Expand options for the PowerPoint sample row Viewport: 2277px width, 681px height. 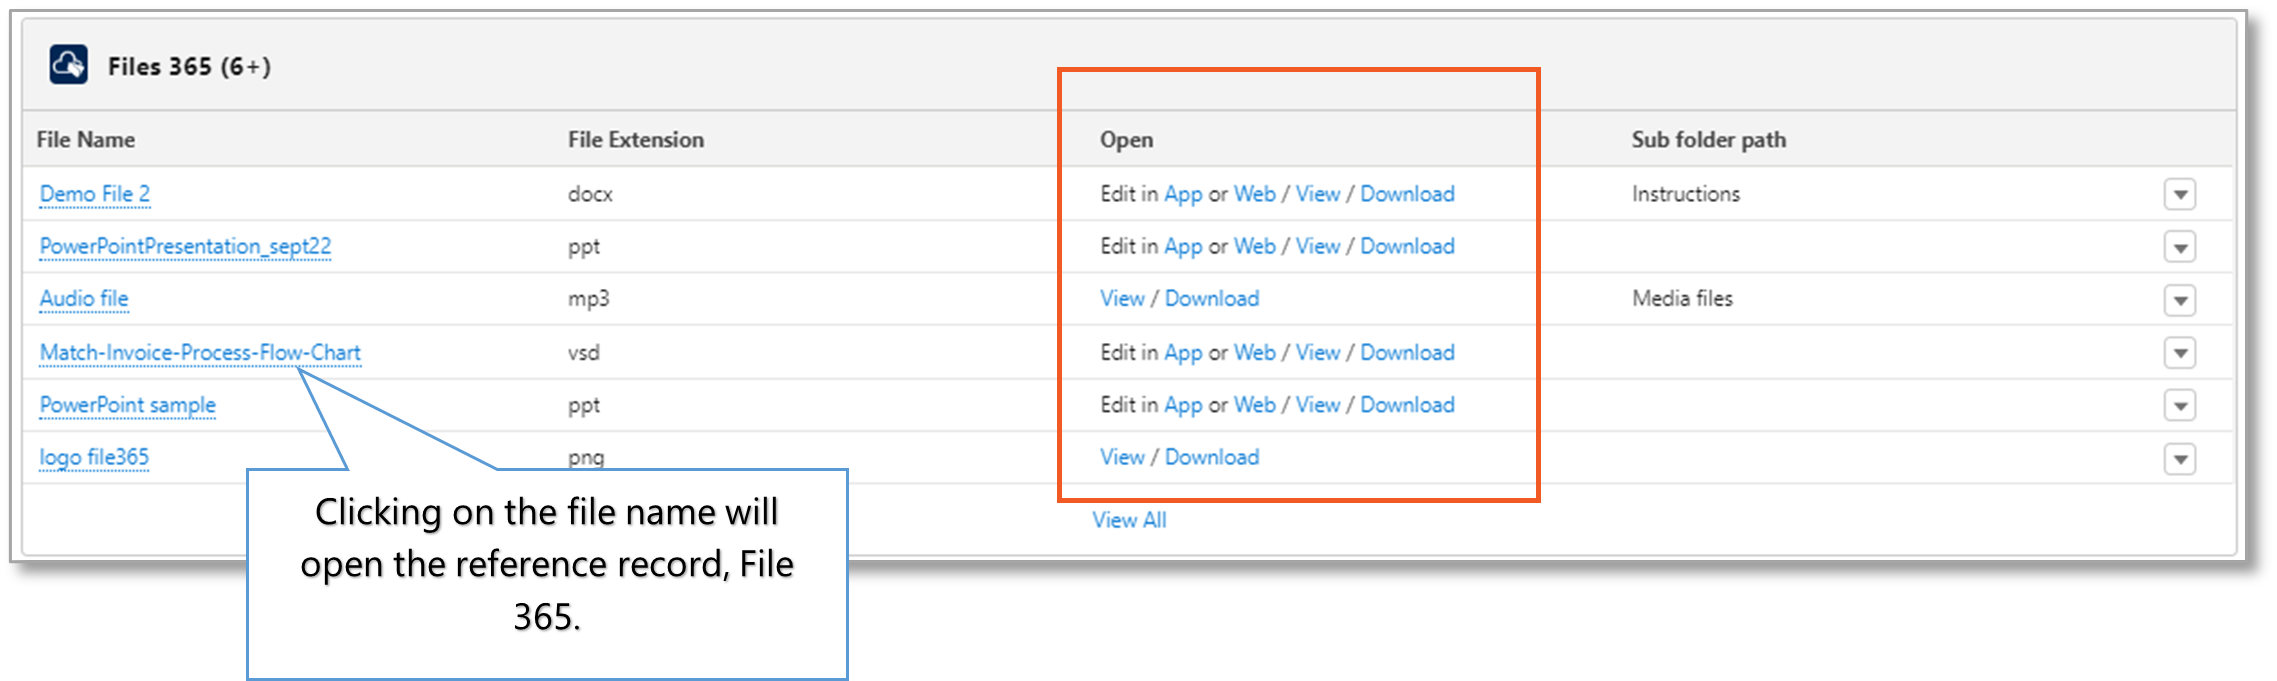point(2180,405)
